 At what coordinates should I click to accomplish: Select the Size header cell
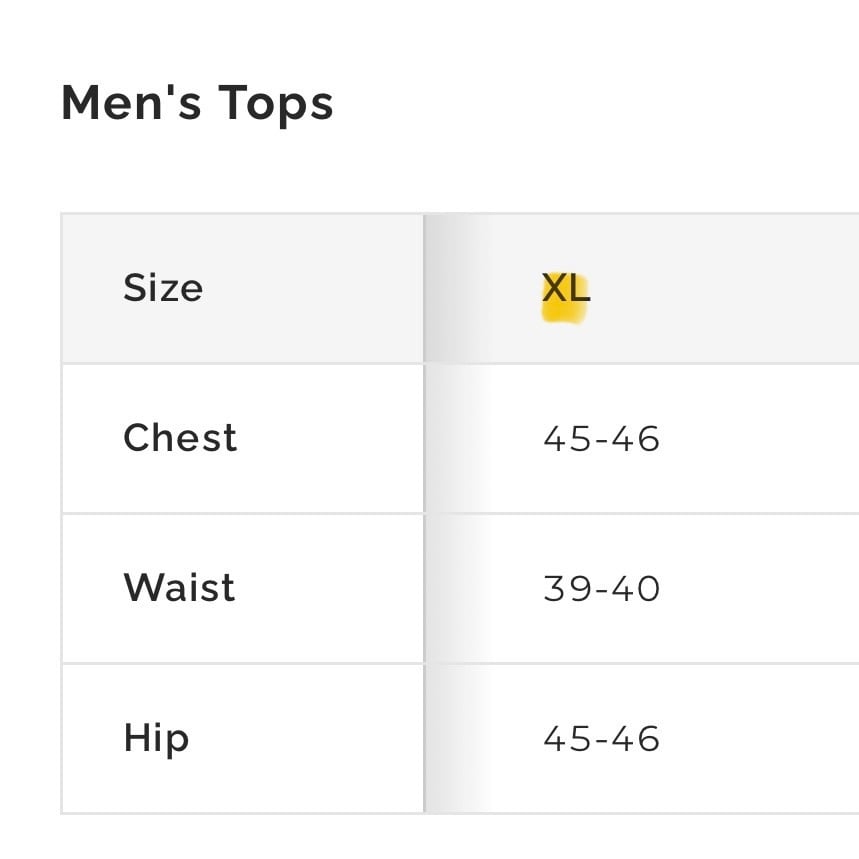(243, 288)
